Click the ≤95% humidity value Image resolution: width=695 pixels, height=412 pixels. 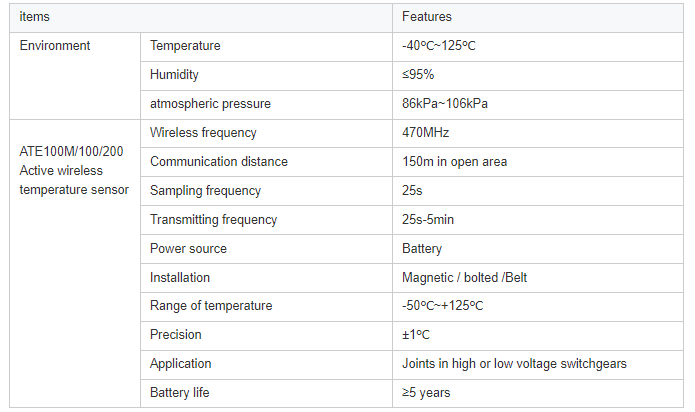click(418, 75)
